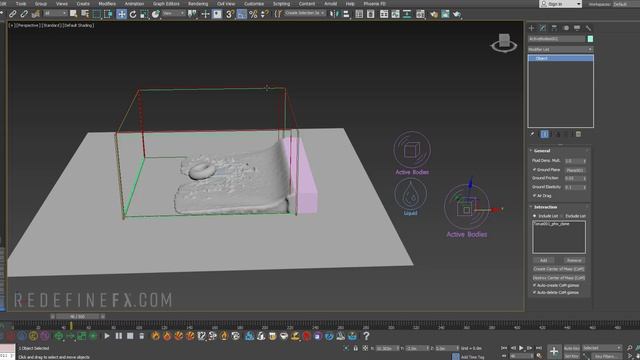The image size is (640, 360).
Task: Open the Utilities wrench tab
Action: tap(588, 28)
